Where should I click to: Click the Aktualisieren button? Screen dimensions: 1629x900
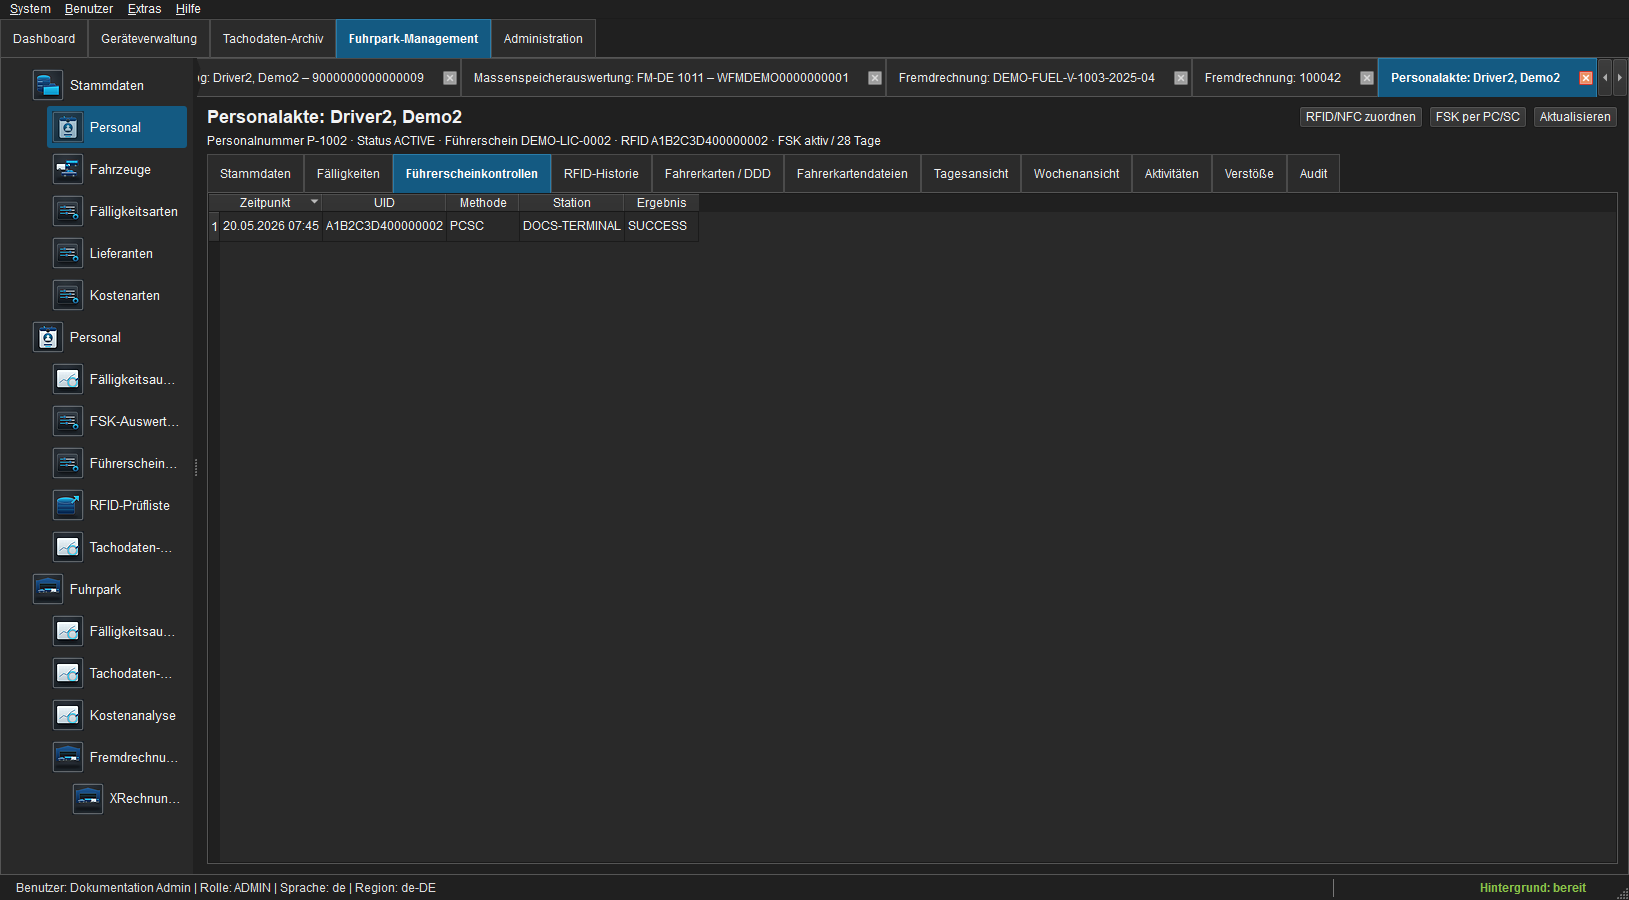click(x=1575, y=117)
